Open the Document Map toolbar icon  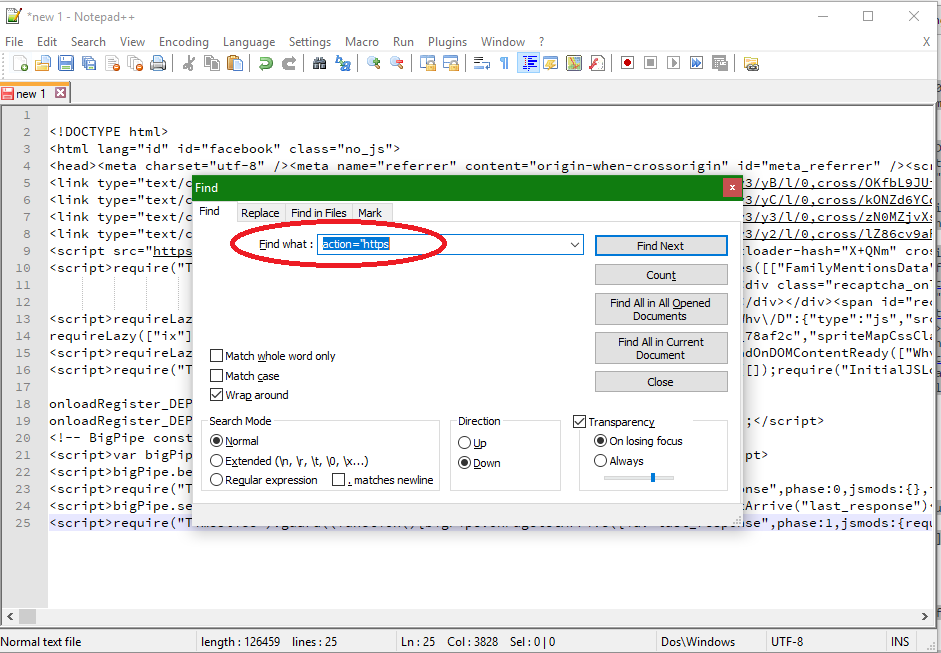tap(574, 63)
